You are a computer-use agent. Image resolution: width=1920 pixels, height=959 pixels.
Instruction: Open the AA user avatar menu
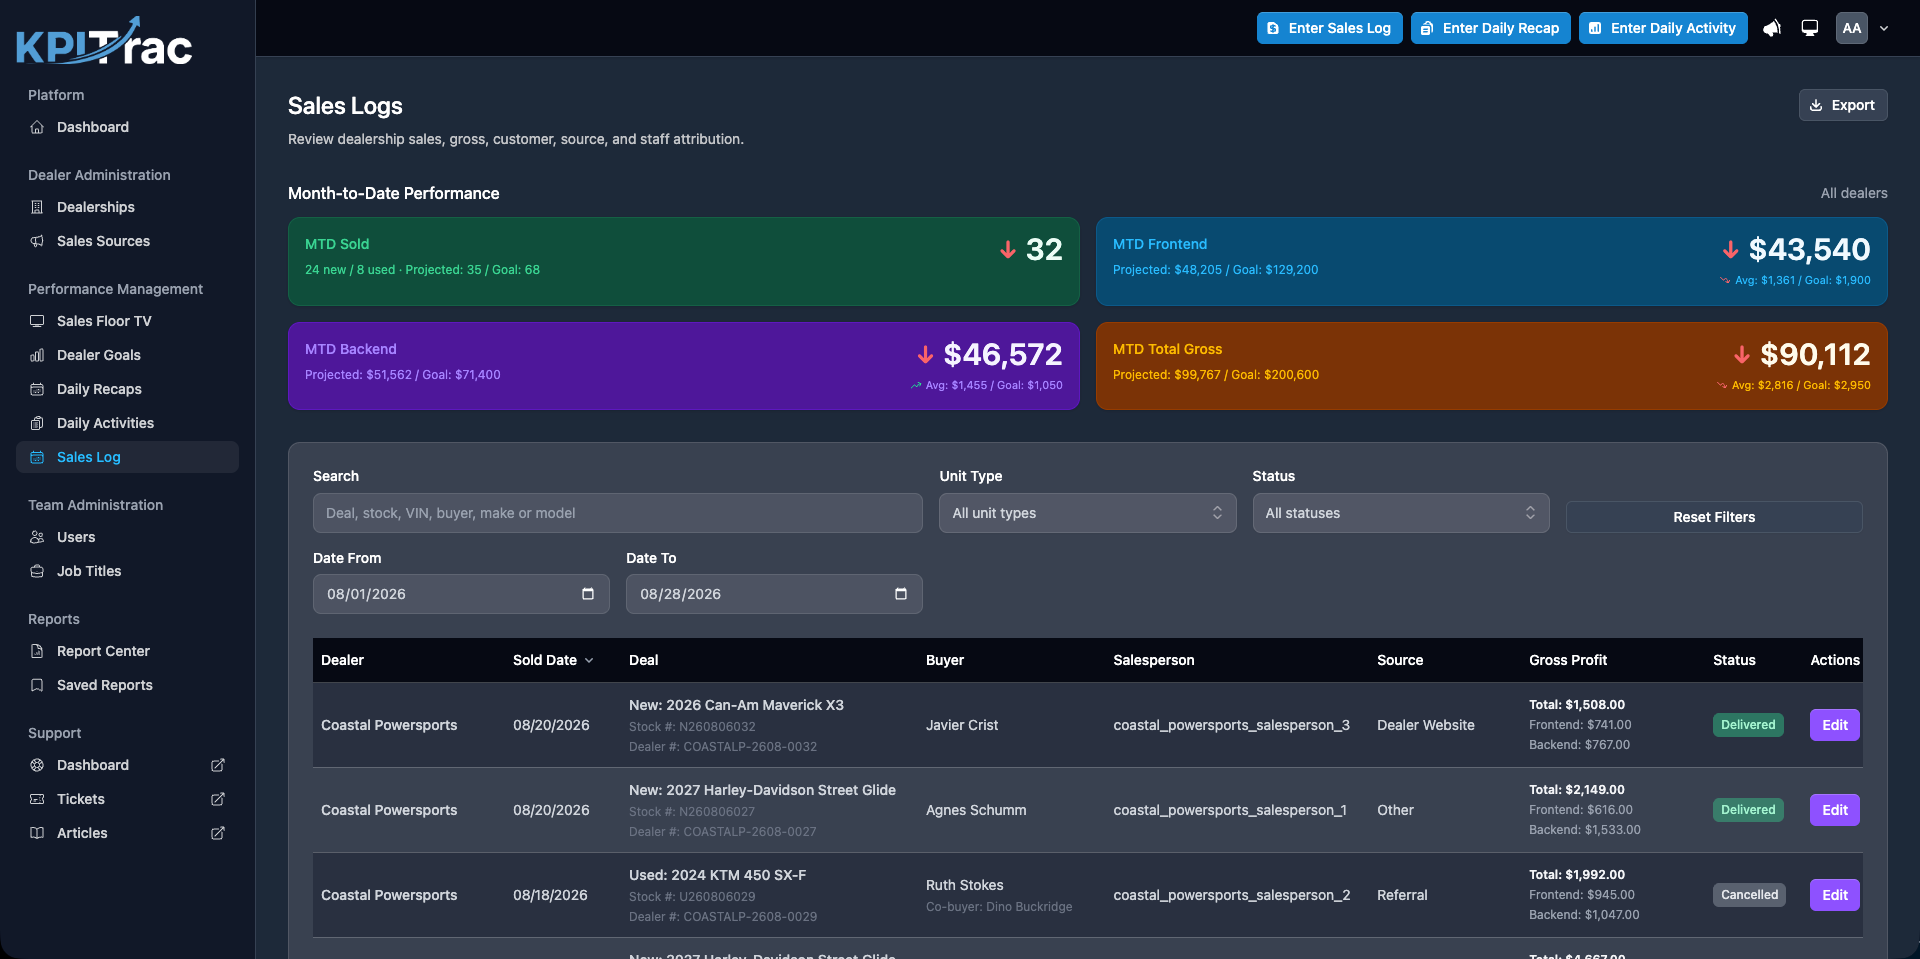(x=1852, y=28)
